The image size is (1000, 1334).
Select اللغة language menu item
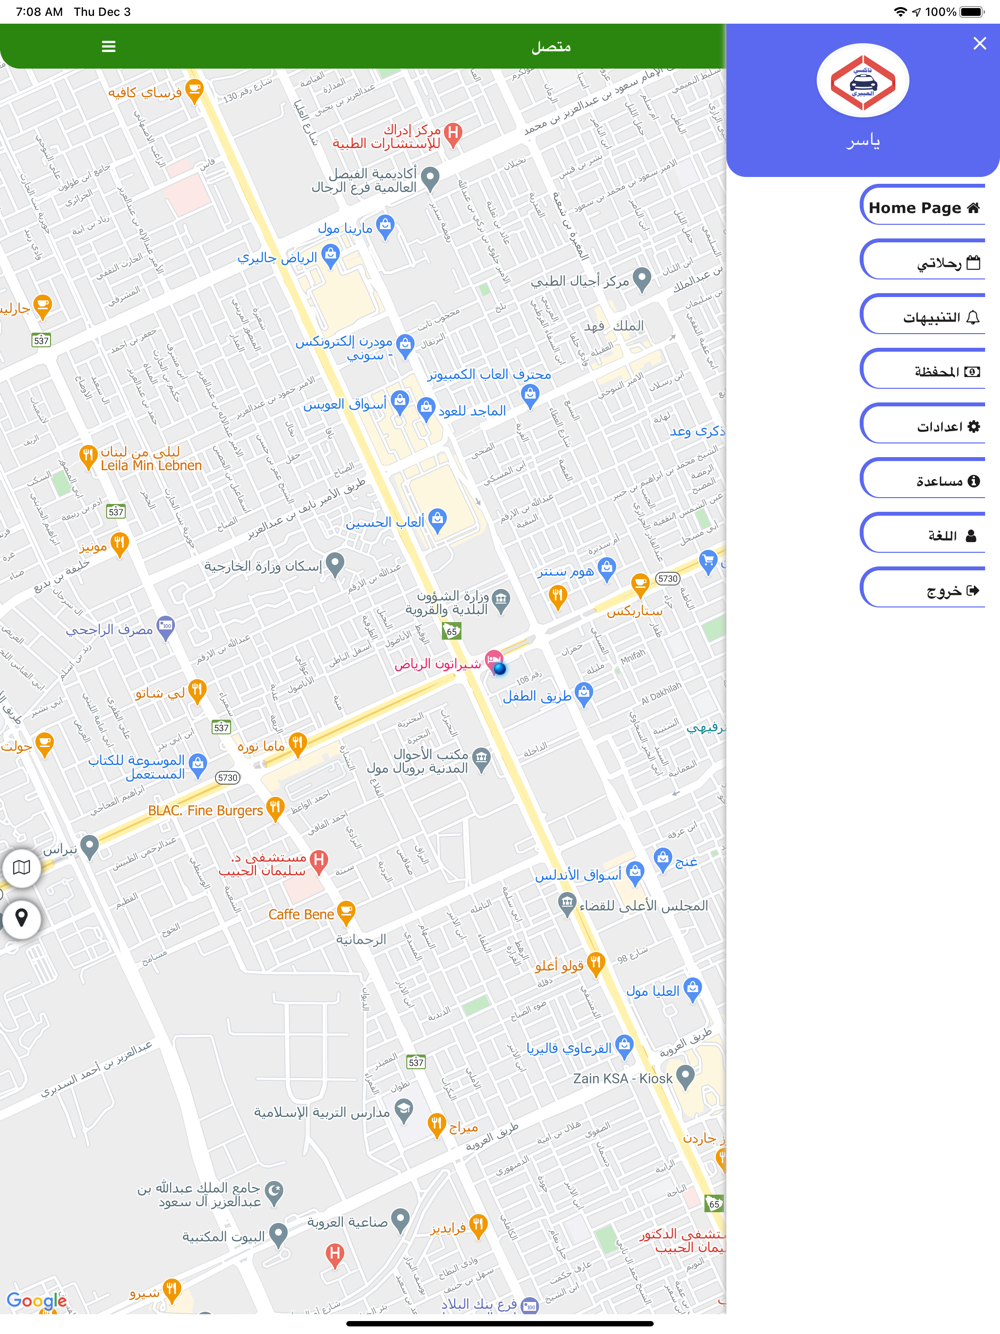(x=923, y=535)
